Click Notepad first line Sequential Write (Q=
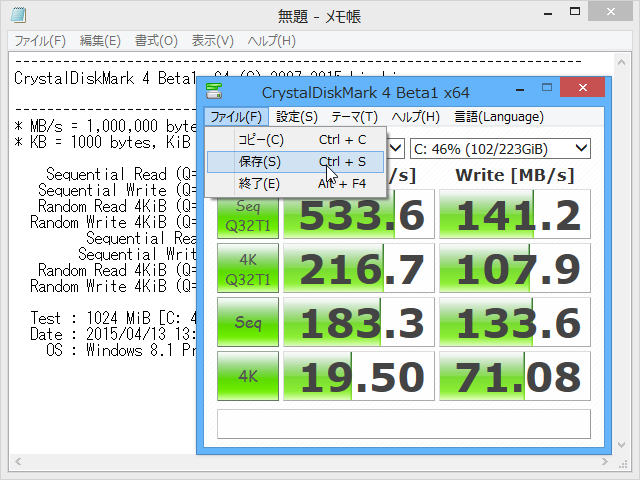The image size is (640, 480). (117, 190)
